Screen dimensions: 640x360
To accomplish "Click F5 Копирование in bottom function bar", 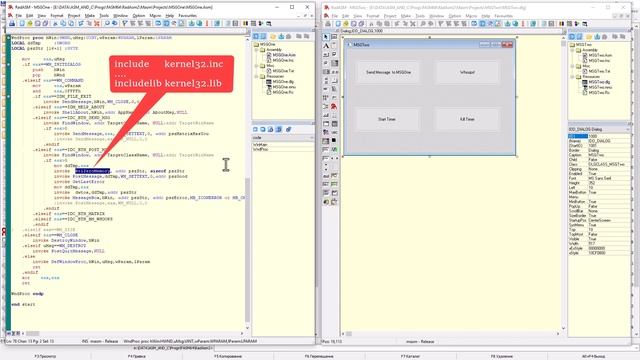I will [228, 356].
